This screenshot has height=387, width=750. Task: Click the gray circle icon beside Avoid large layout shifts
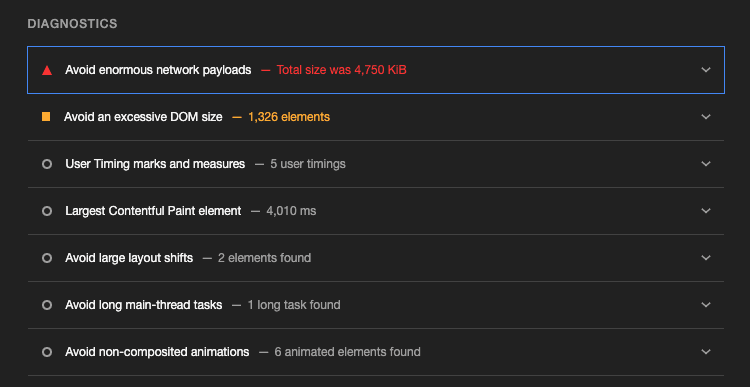click(x=47, y=258)
